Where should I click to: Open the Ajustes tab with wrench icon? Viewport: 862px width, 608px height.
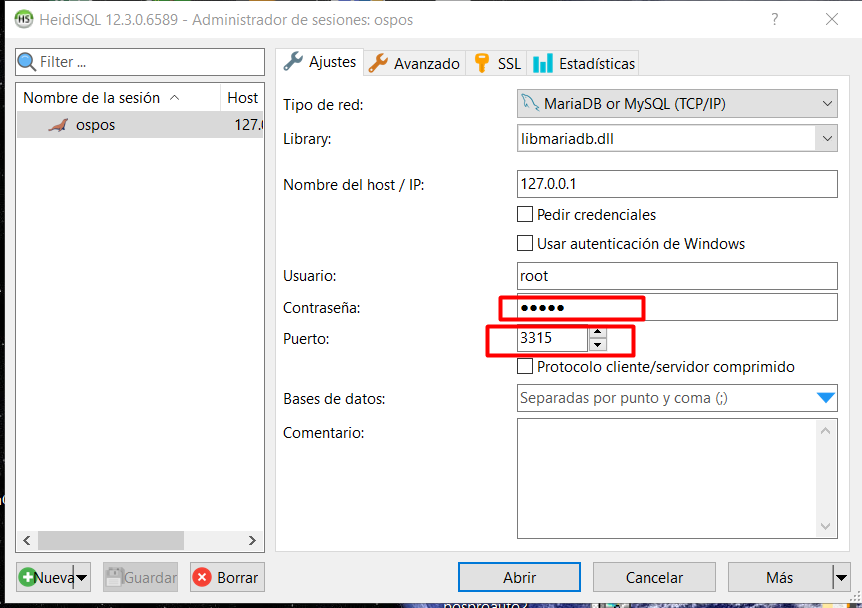point(319,62)
